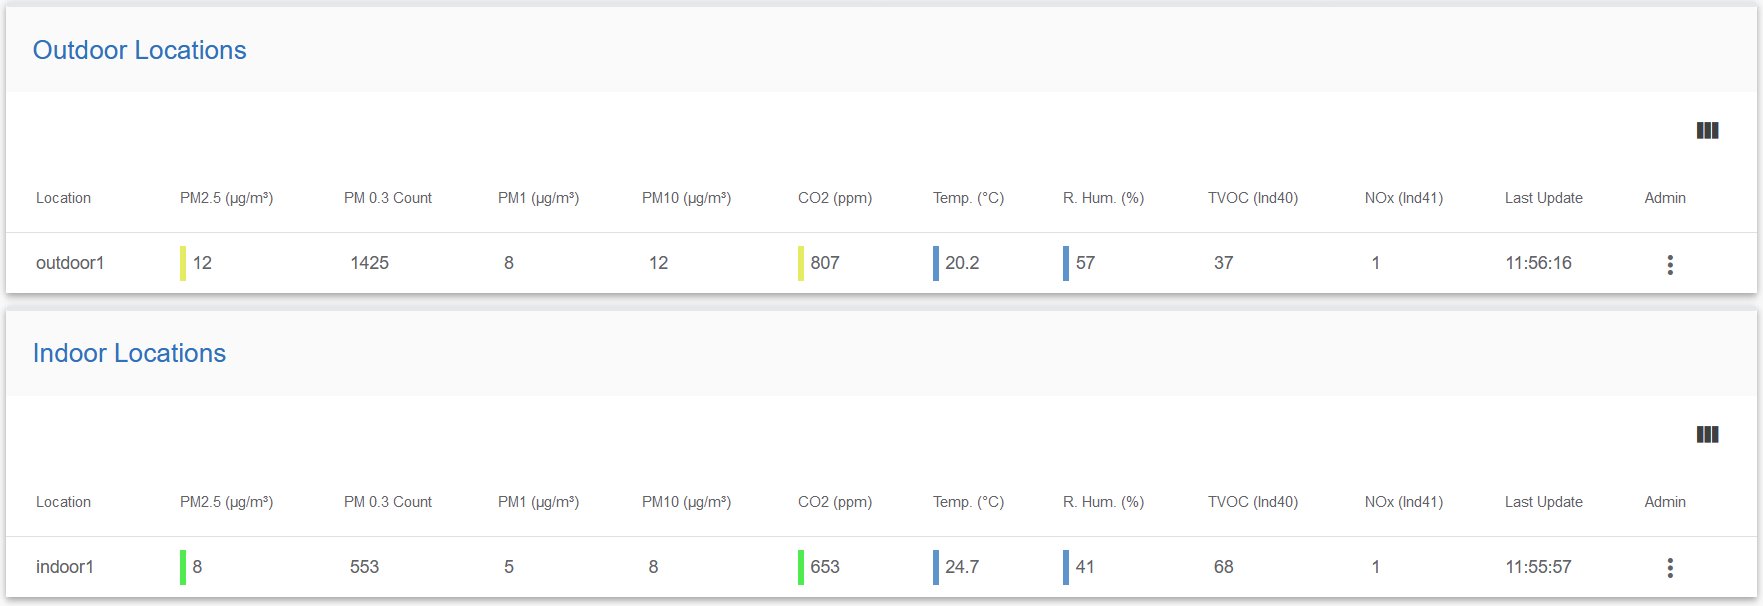Select the indoor1 location name
Screen dimensions: 1763x606
tap(65, 567)
